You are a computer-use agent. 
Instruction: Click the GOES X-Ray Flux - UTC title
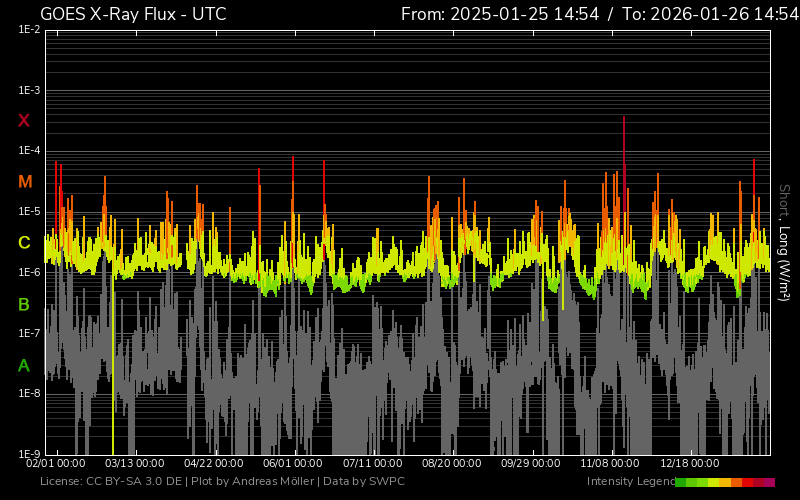click(133, 14)
